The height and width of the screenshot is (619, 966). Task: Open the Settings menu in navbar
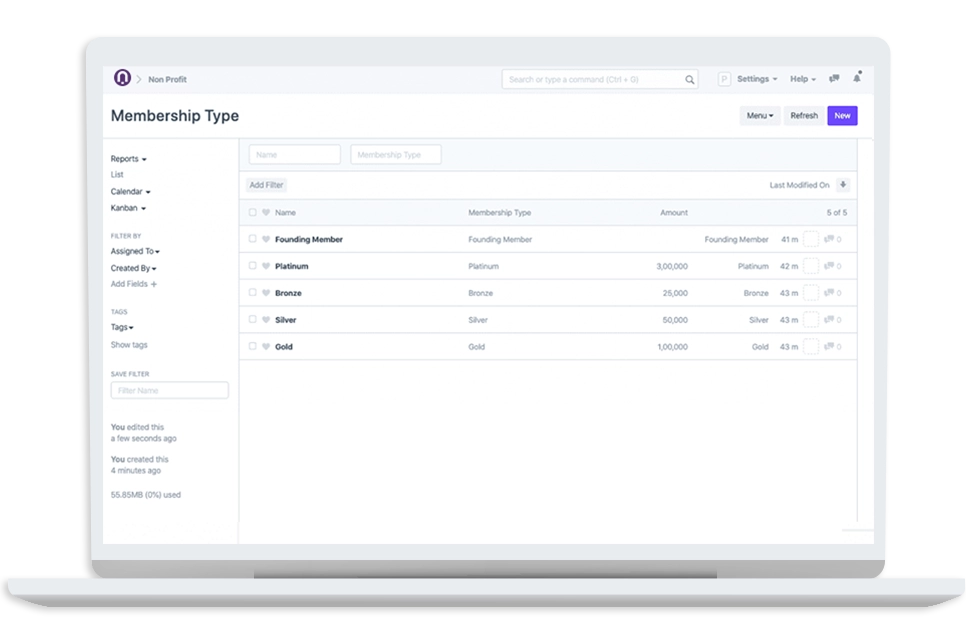pyautogui.click(x=756, y=79)
